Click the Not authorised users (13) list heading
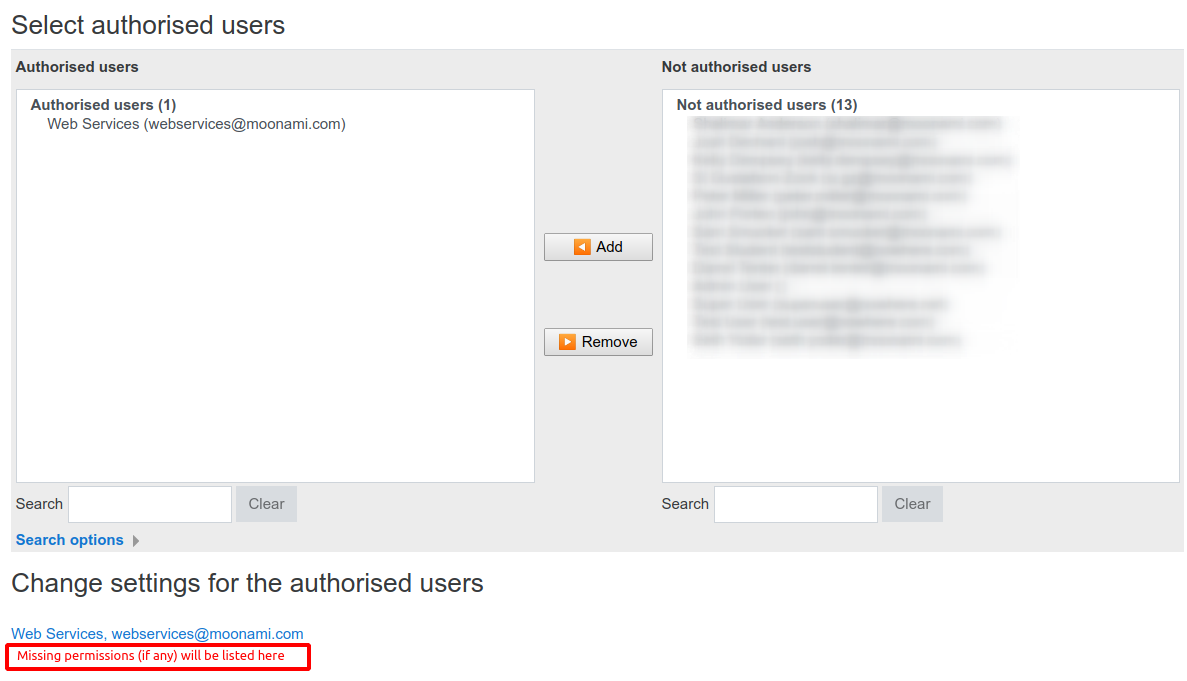The height and width of the screenshot is (681, 1187). tap(766, 104)
